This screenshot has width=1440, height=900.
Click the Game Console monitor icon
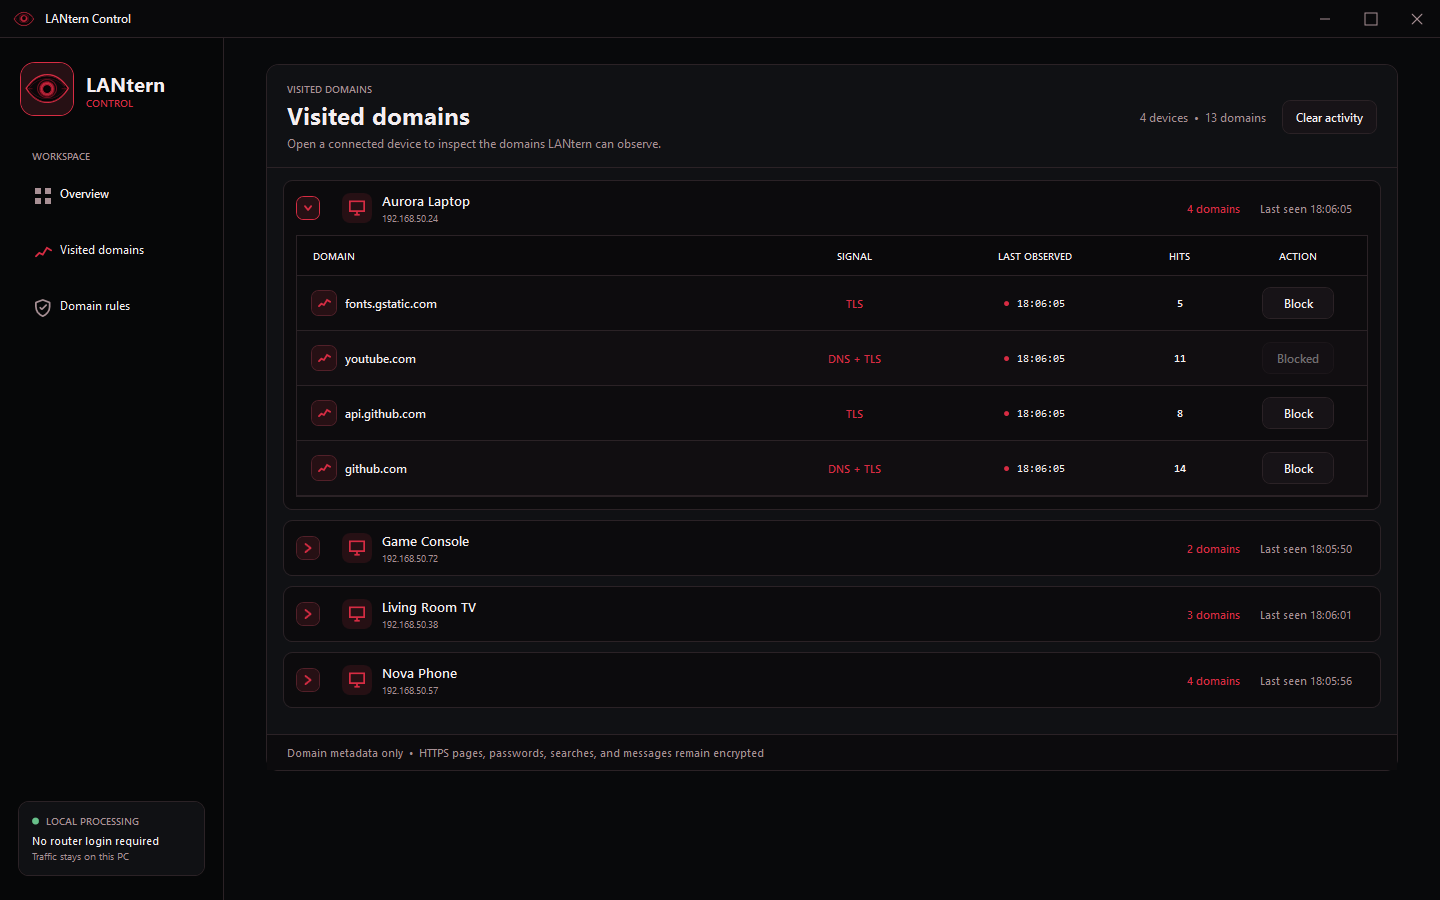coord(357,548)
